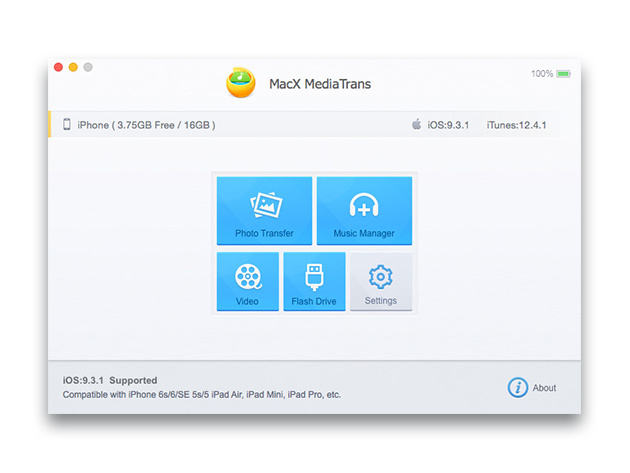This screenshot has height=473, width=630.
Task: Click the gray disabled zoom window button
Action: pyautogui.click(x=88, y=67)
